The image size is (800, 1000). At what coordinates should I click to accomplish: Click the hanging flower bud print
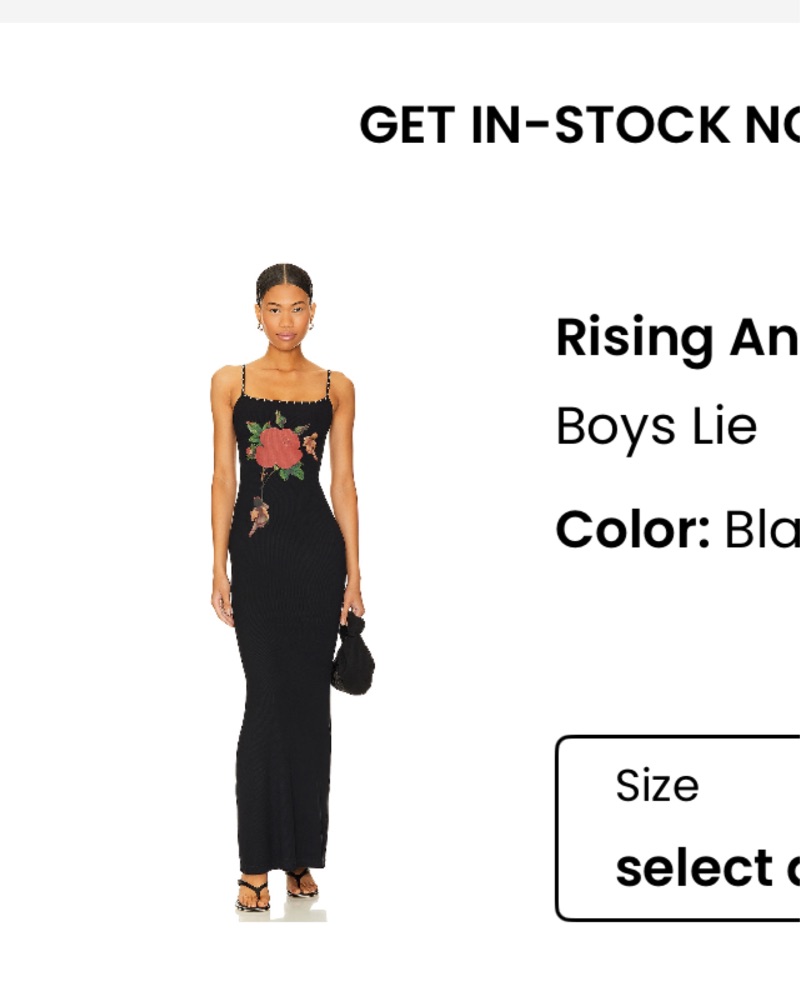(259, 515)
